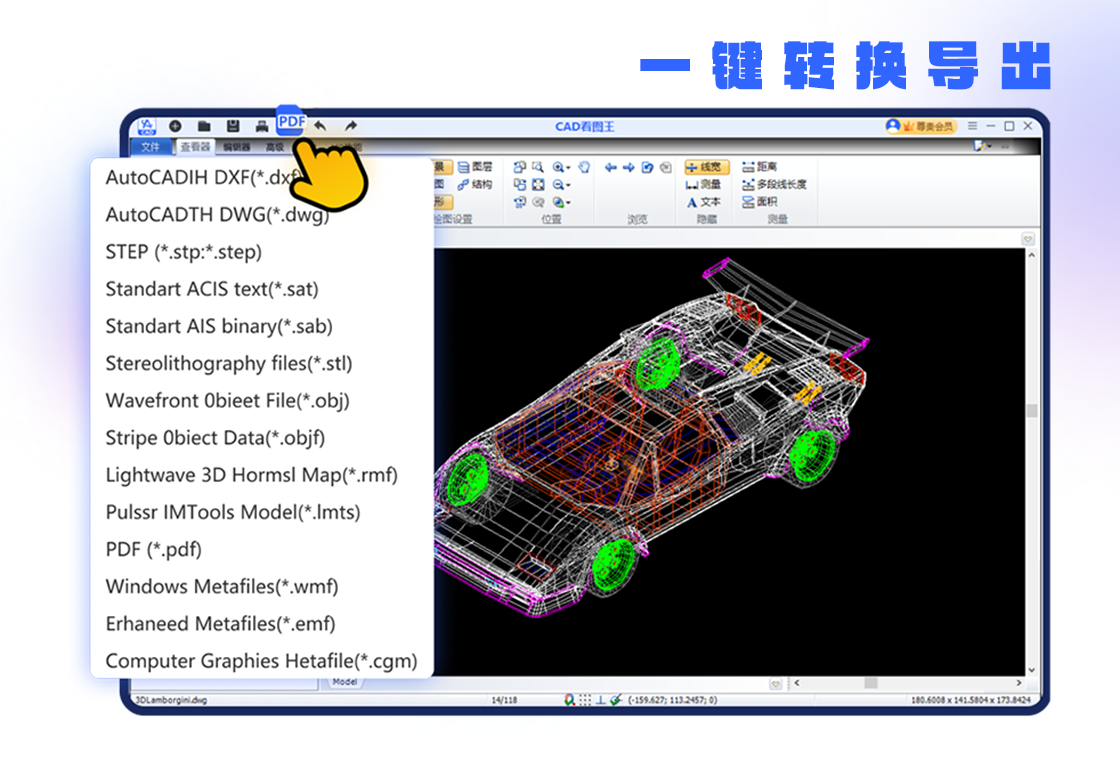Image resolution: width=1120 pixels, height=760 pixels.
Task: Select the pan hand tool
Action: tap(584, 167)
